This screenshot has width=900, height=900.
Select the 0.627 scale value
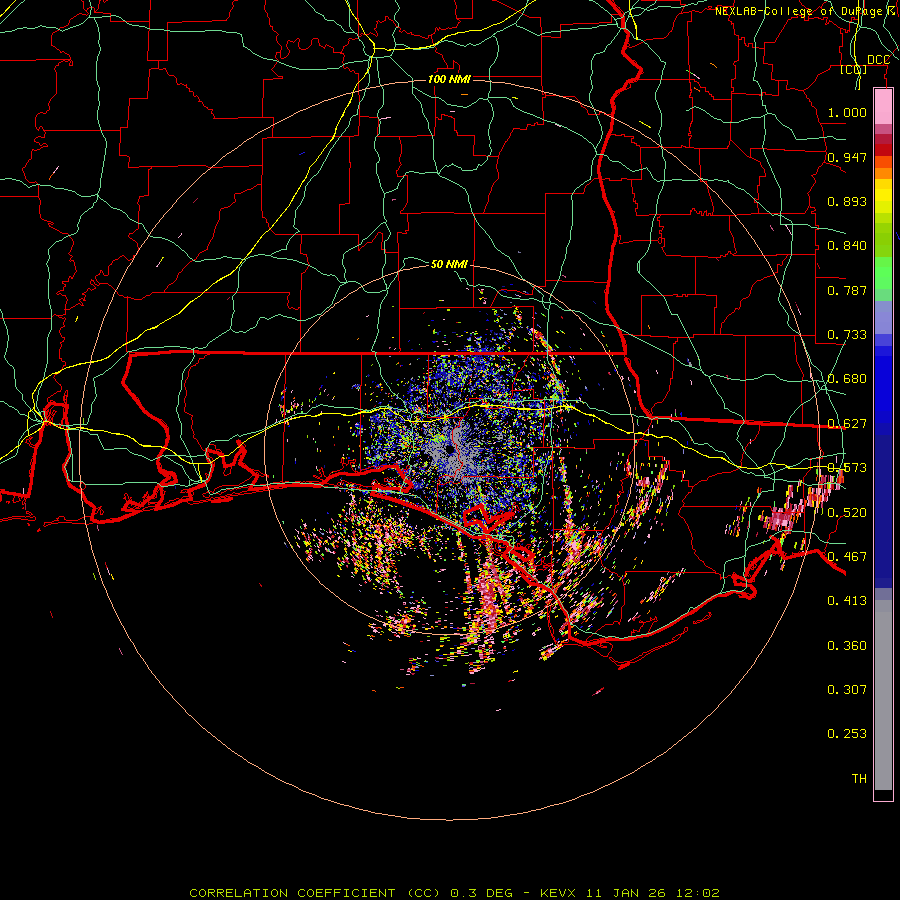pos(847,424)
